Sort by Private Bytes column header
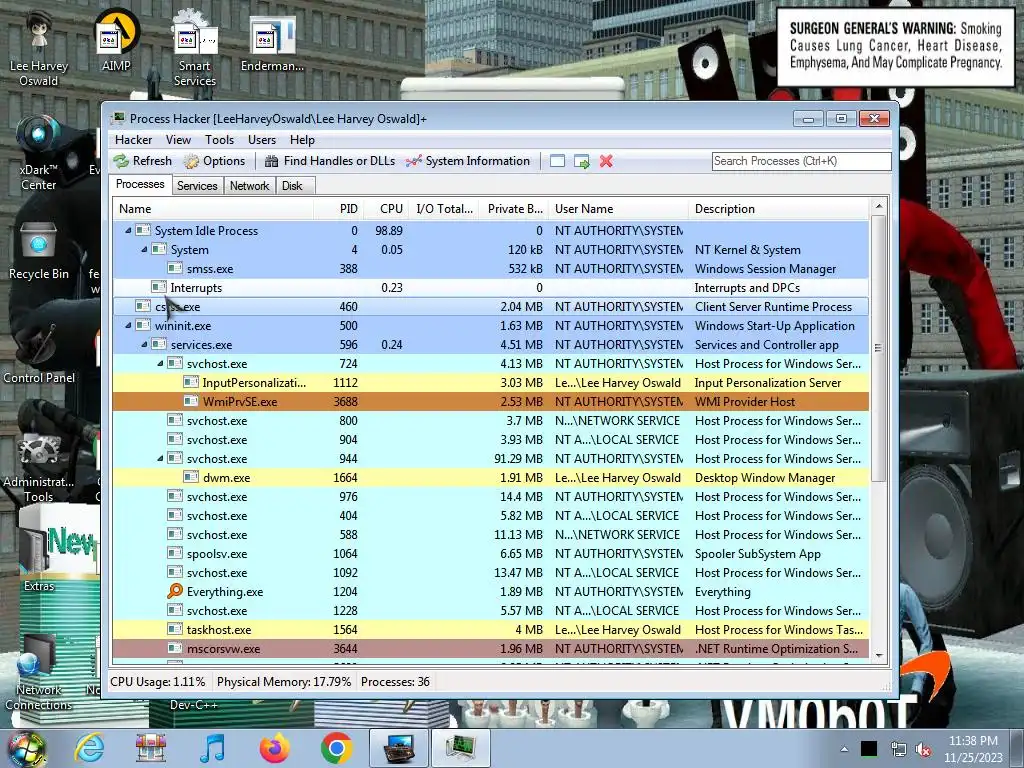This screenshot has height=768, width=1024. tap(515, 209)
